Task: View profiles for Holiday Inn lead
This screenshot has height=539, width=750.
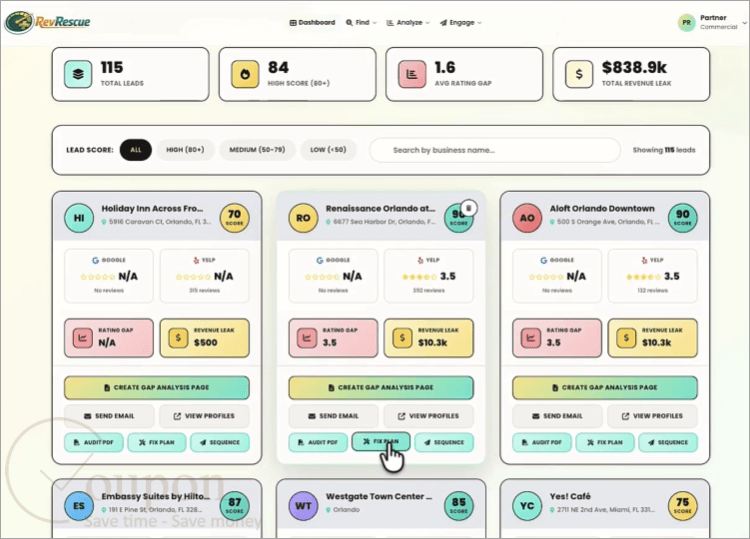Action: coord(204,416)
